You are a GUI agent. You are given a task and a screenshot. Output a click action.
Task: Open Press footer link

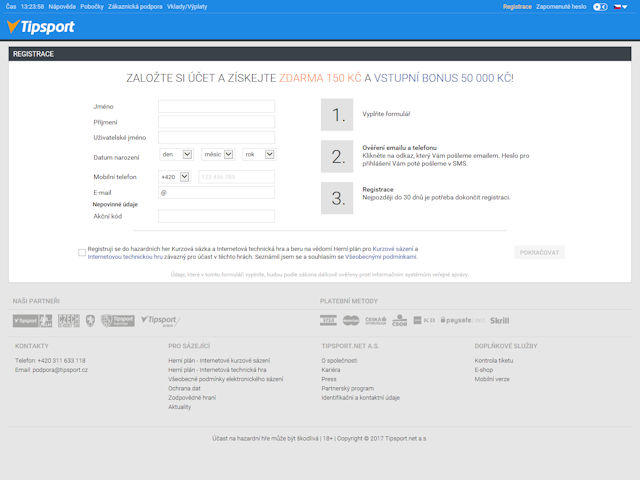pyautogui.click(x=329, y=379)
